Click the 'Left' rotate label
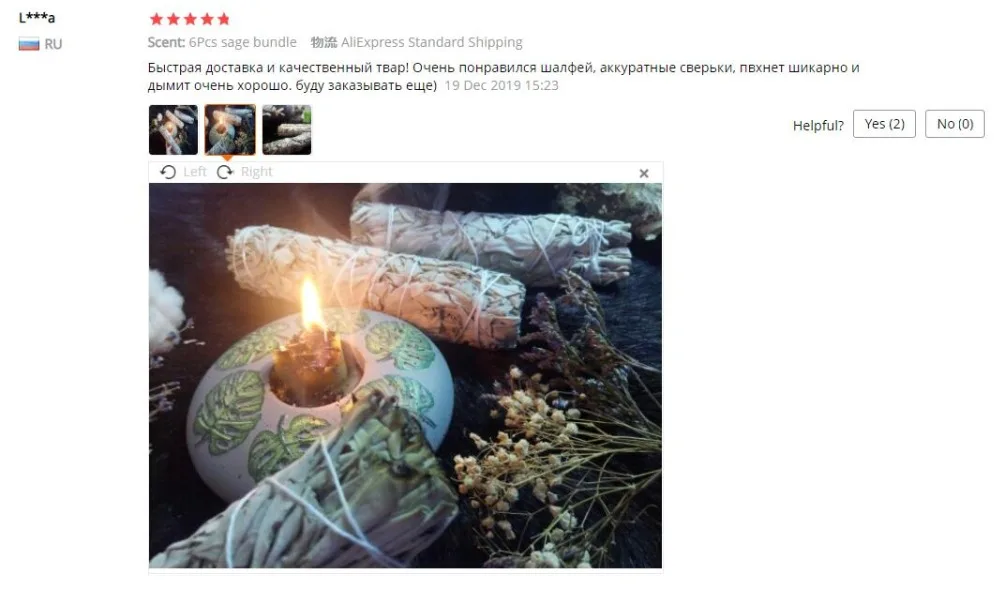Image resolution: width=1000 pixels, height=589 pixels. coord(195,172)
